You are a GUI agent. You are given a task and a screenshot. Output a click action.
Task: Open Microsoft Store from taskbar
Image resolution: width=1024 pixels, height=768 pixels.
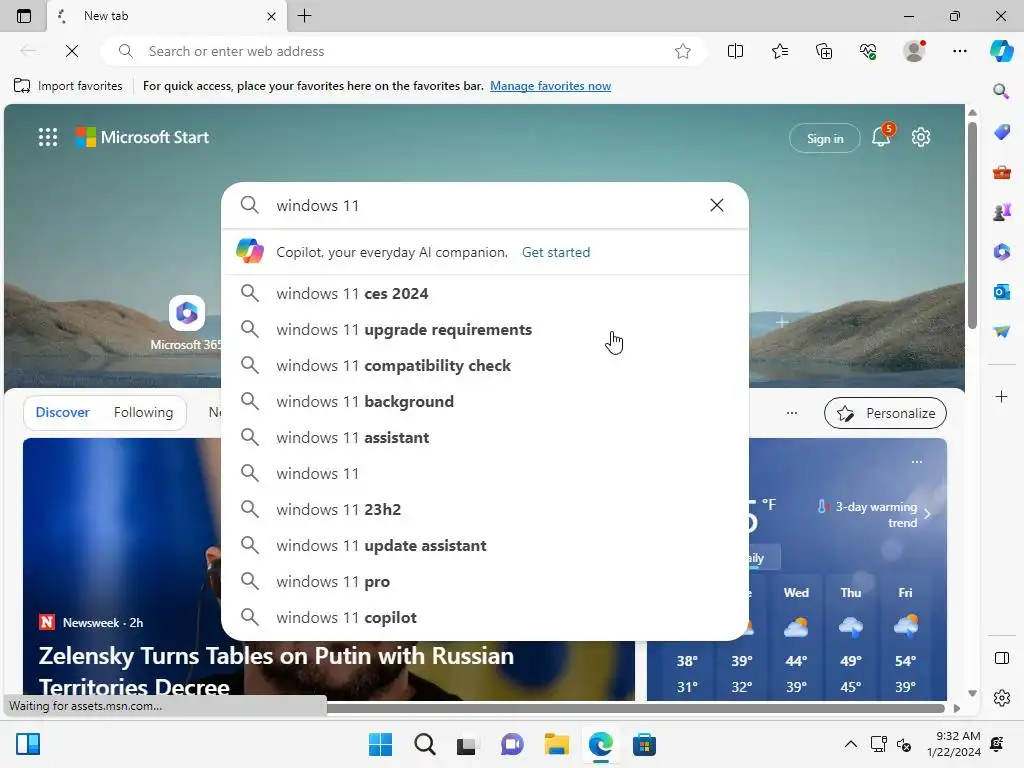(644, 744)
